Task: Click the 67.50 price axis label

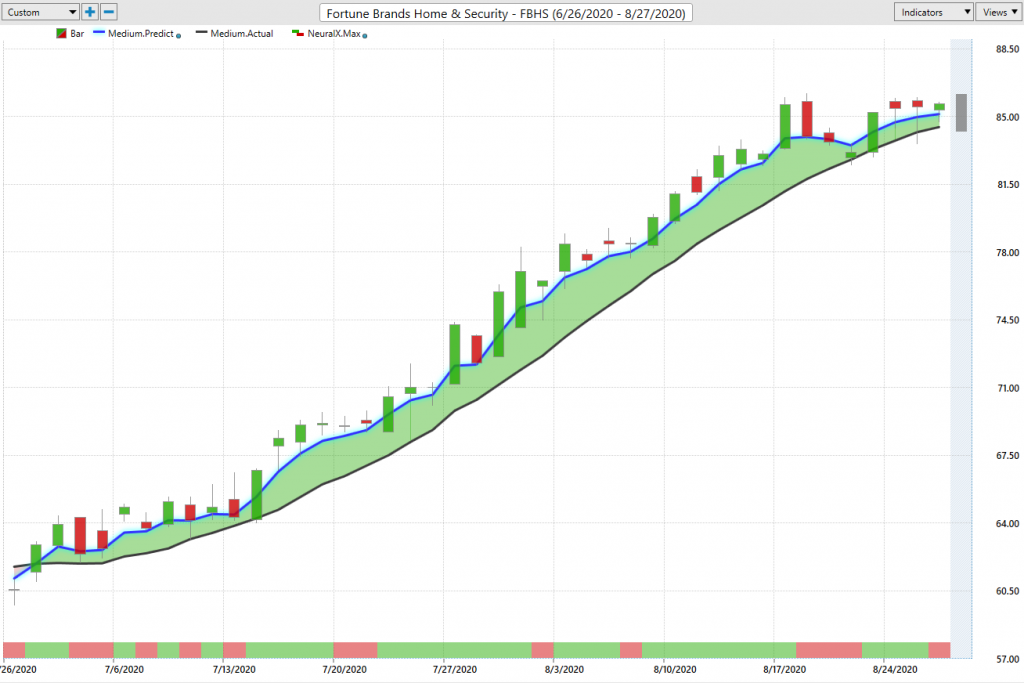Action: [x=1007, y=456]
